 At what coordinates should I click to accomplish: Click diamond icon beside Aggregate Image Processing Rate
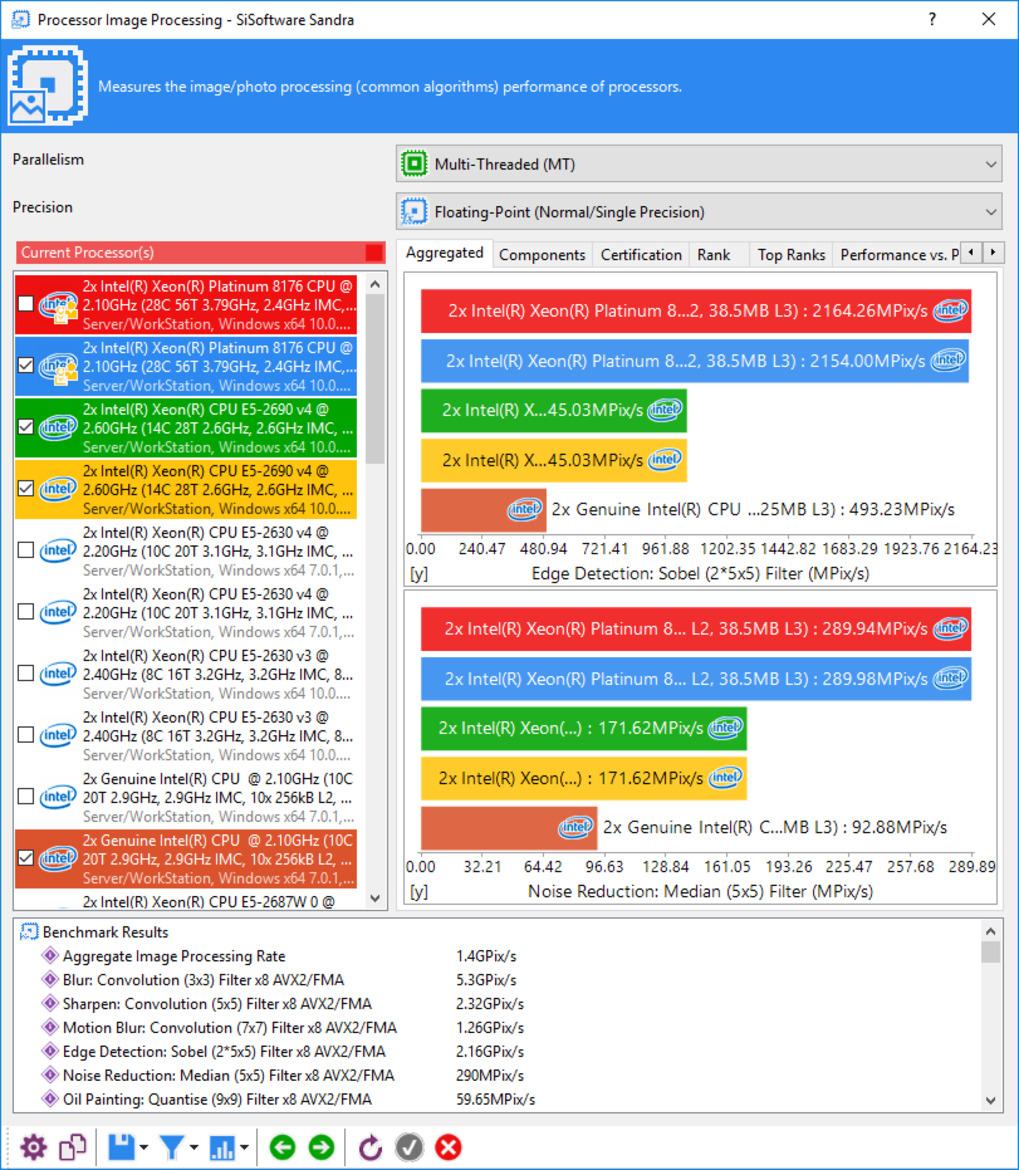[x=50, y=955]
